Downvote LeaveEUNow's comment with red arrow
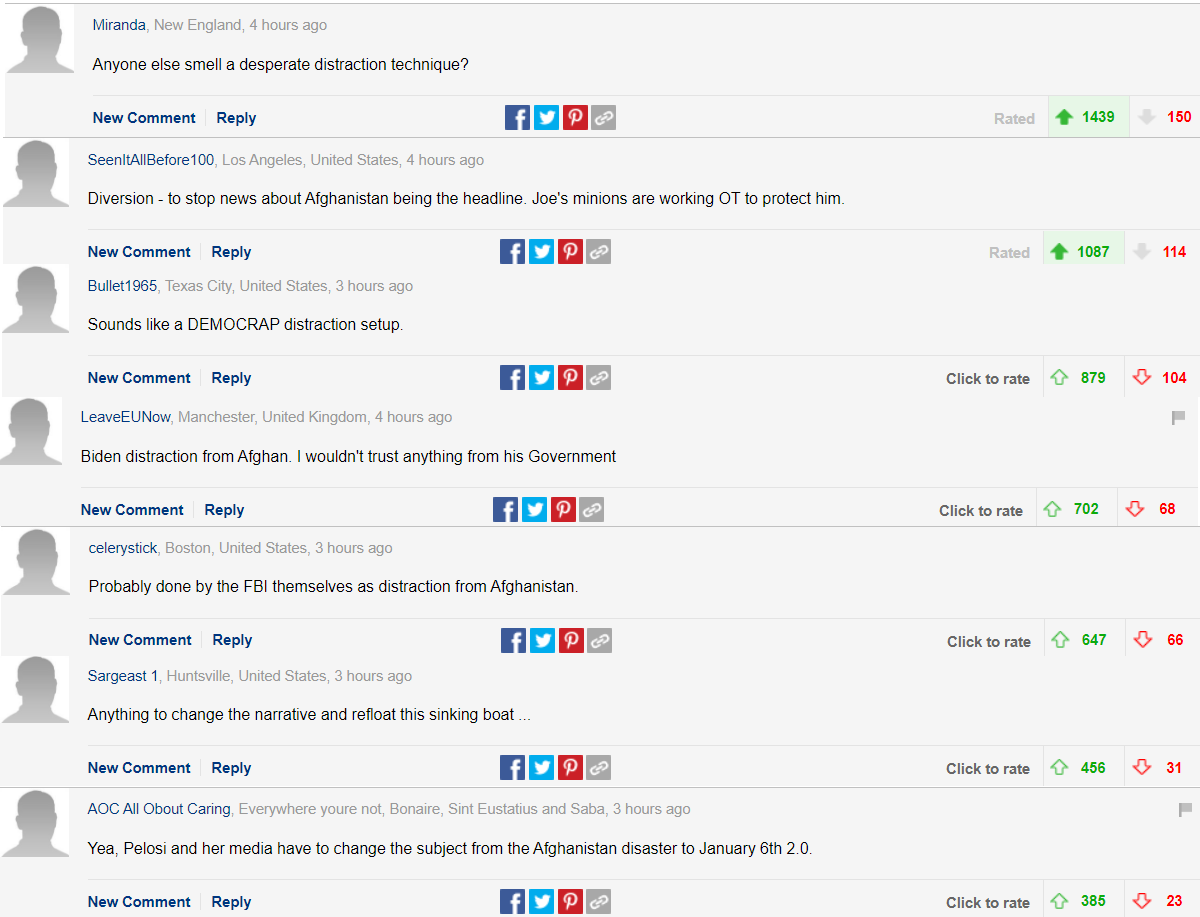The height and width of the screenshot is (917, 1200). [1135, 509]
